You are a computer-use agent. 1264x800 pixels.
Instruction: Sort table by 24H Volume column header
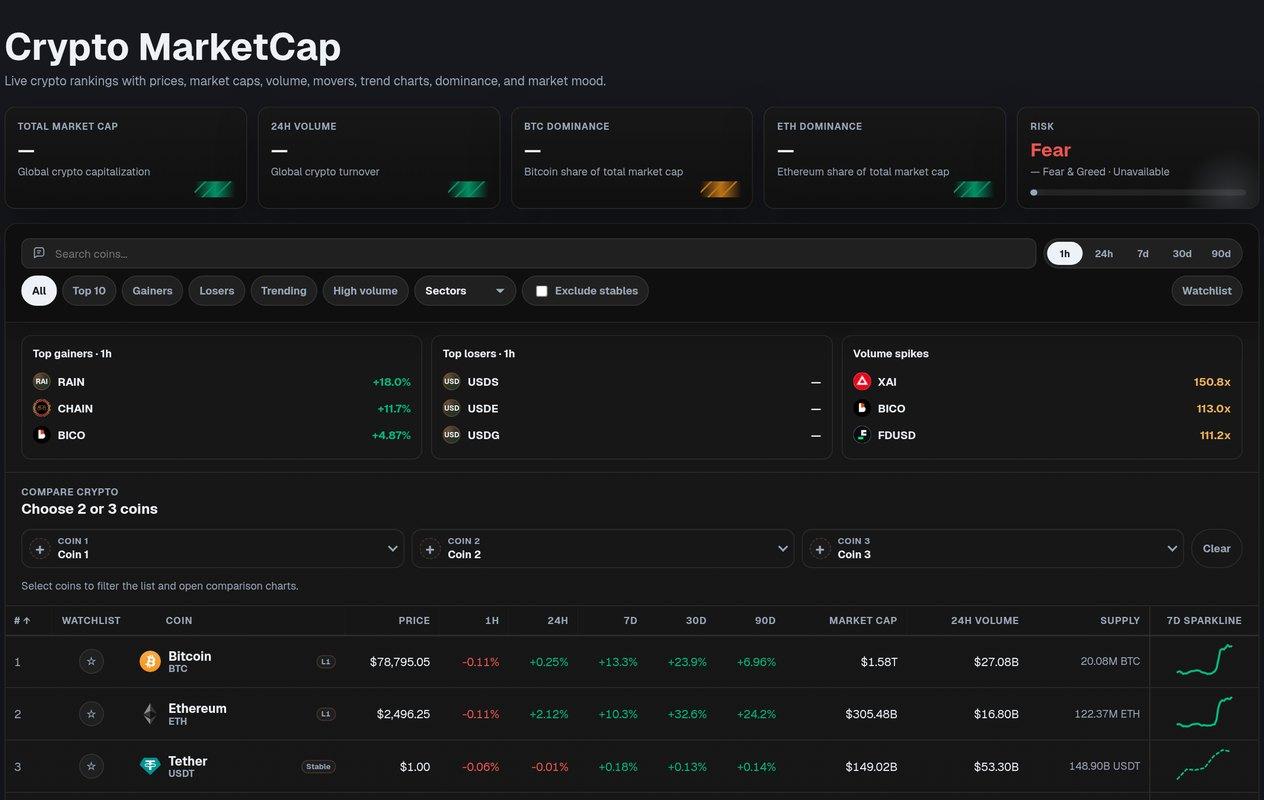click(984, 621)
